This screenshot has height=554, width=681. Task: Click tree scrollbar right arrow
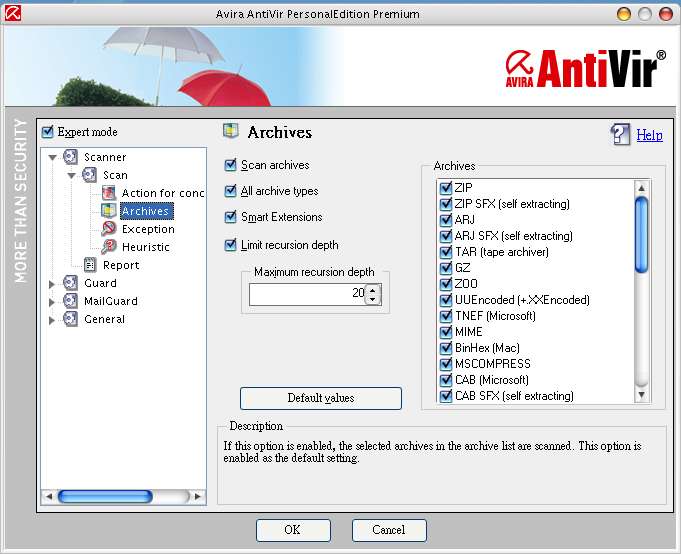(x=198, y=496)
